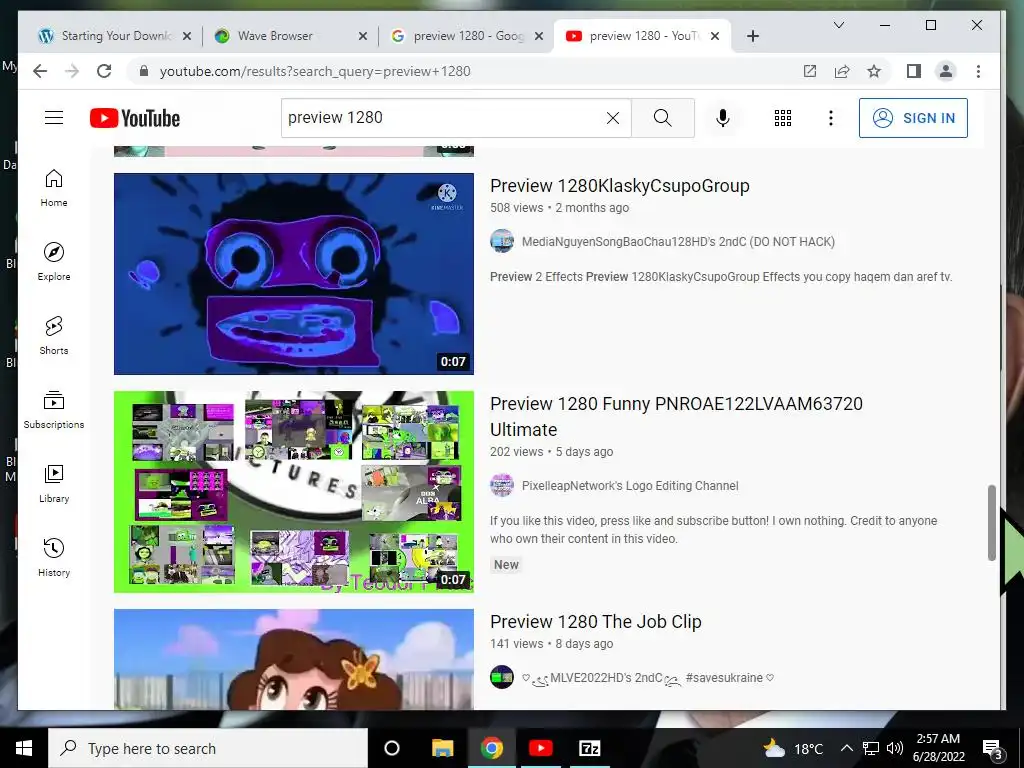Image resolution: width=1024 pixels, height=768 pixels.
Task: Open Chrome from the taskbar
Action: [x=492, y=748]
